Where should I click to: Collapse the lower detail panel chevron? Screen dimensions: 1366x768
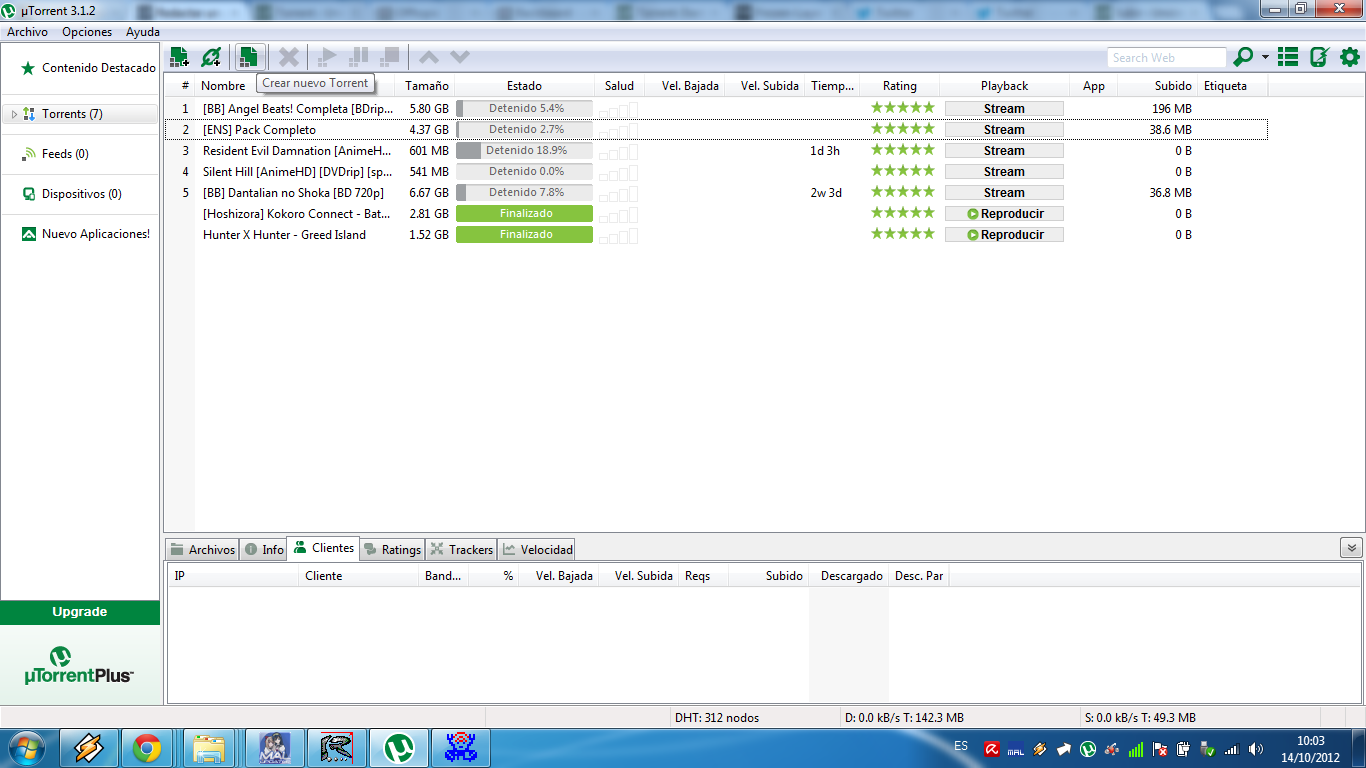1351,548
